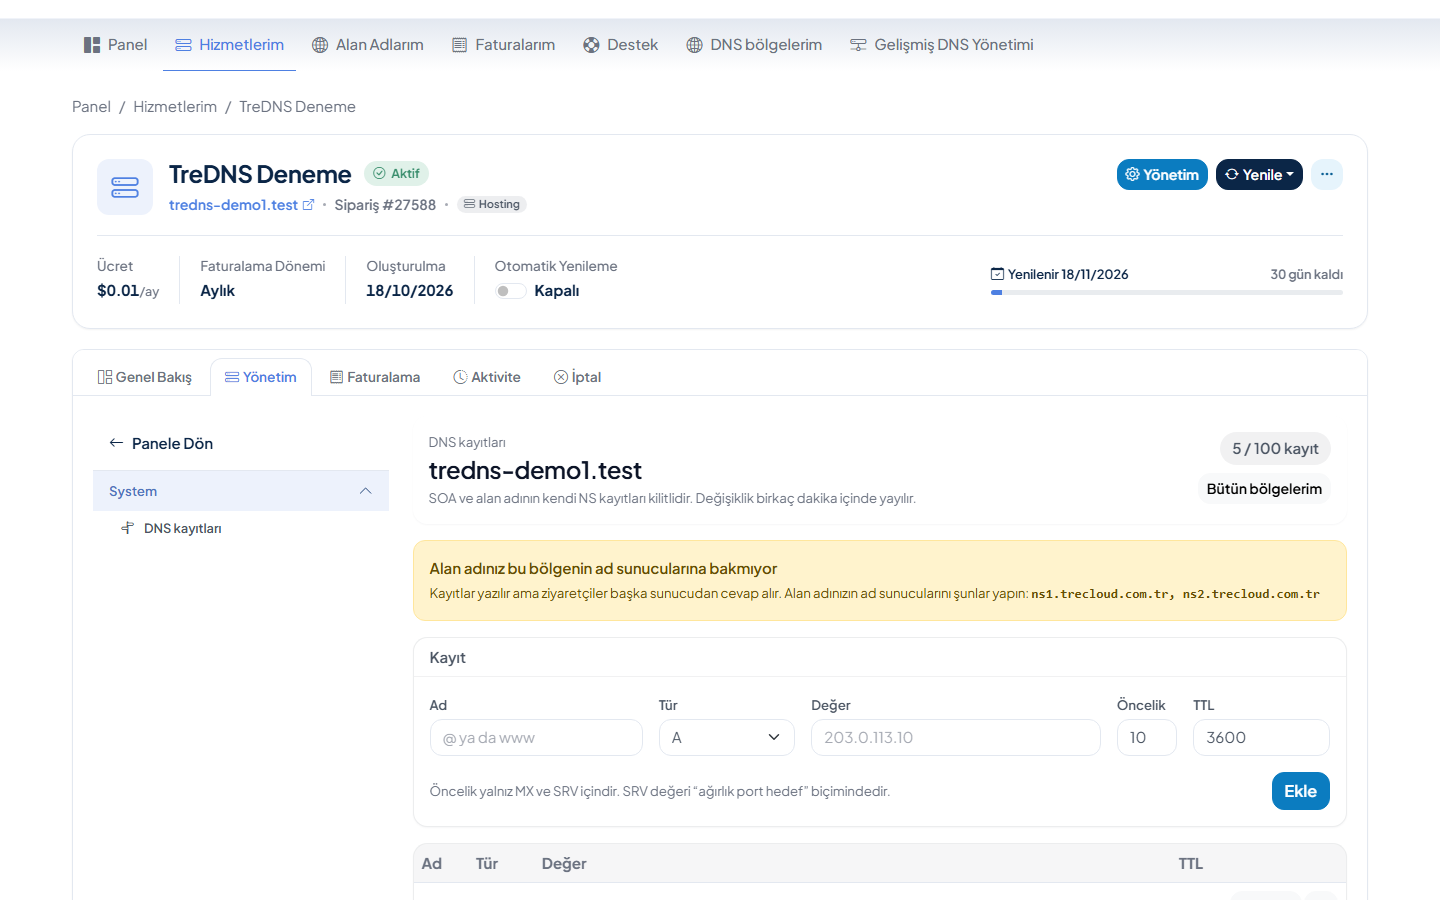Go to Alan Adlarım in top navigation
1440x900 pixels.
click(367, 45)
